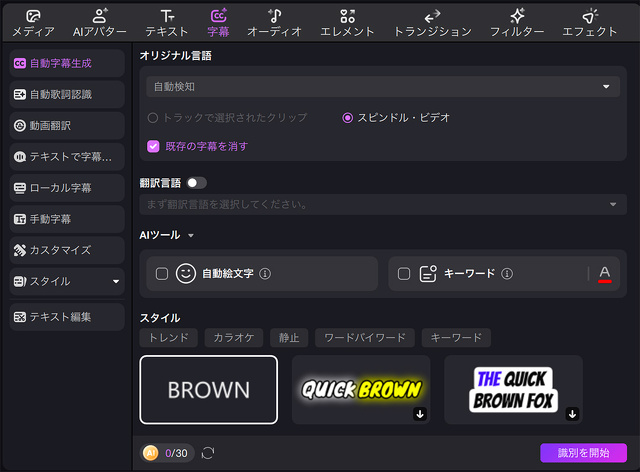Enable the キーワード checkbox

404,274
